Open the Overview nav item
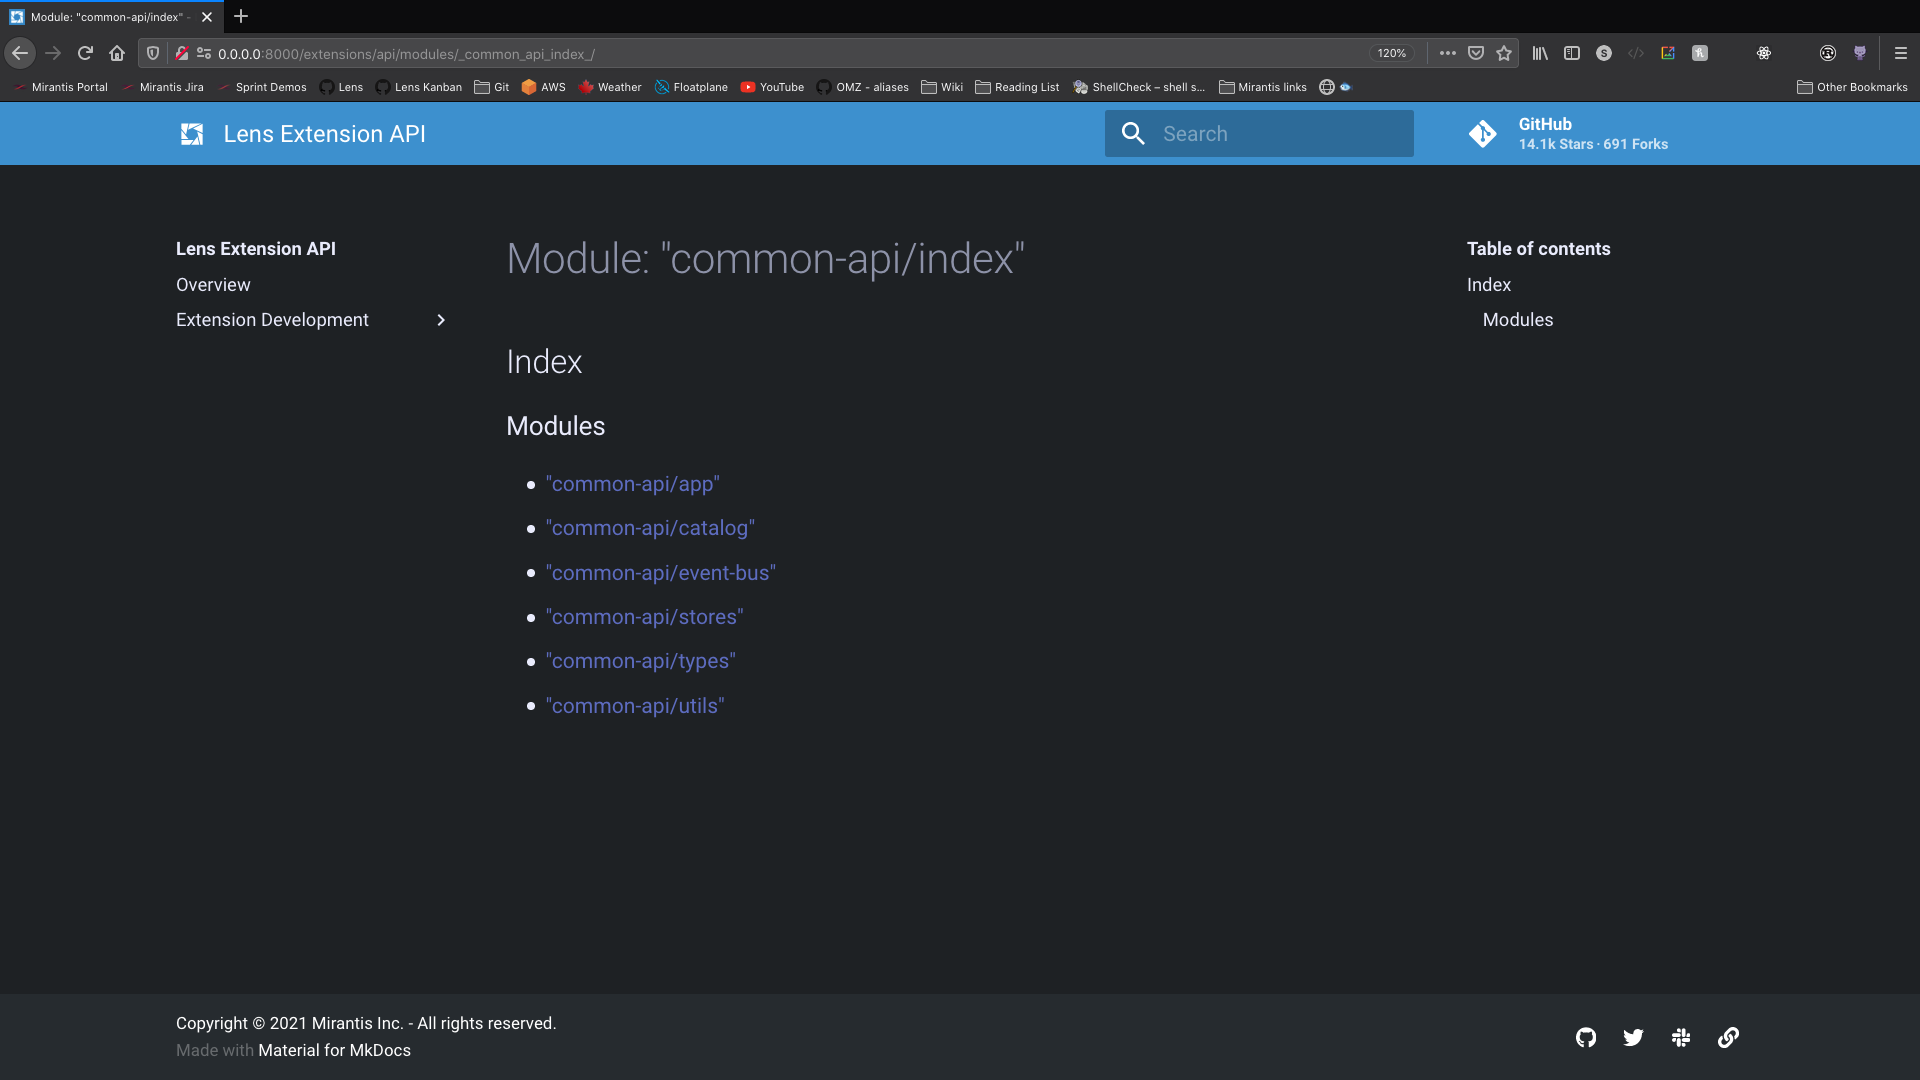The width and height of the screenshot is (1920, 1080). point(213,285)
